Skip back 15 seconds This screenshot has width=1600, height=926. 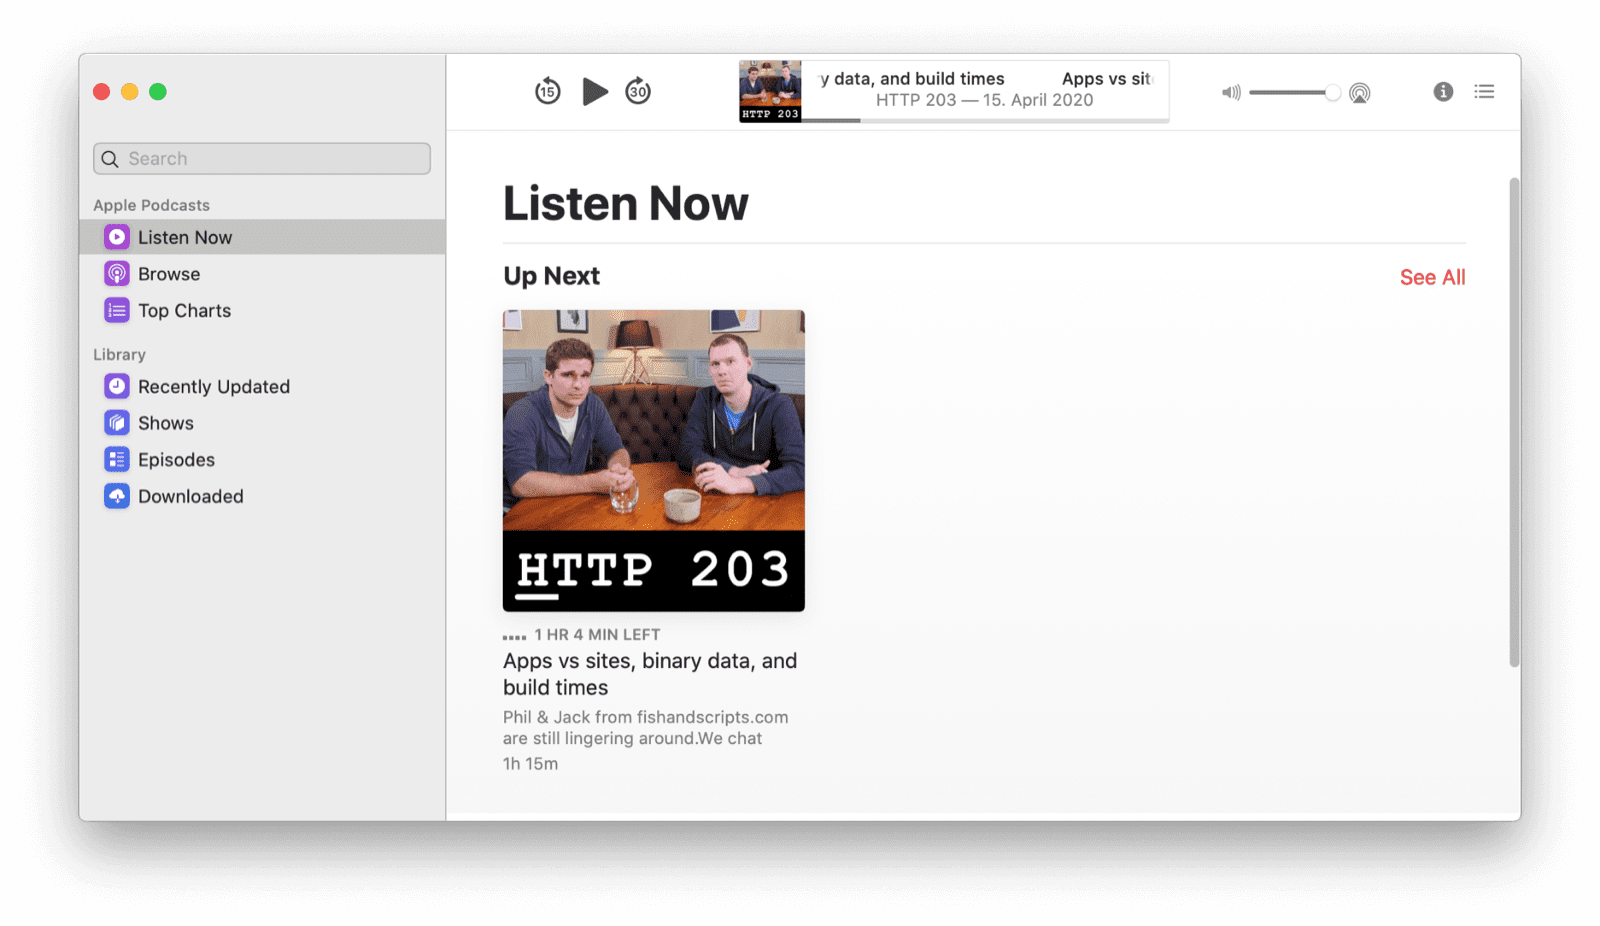pyautogui.click(x=547, y=91)
